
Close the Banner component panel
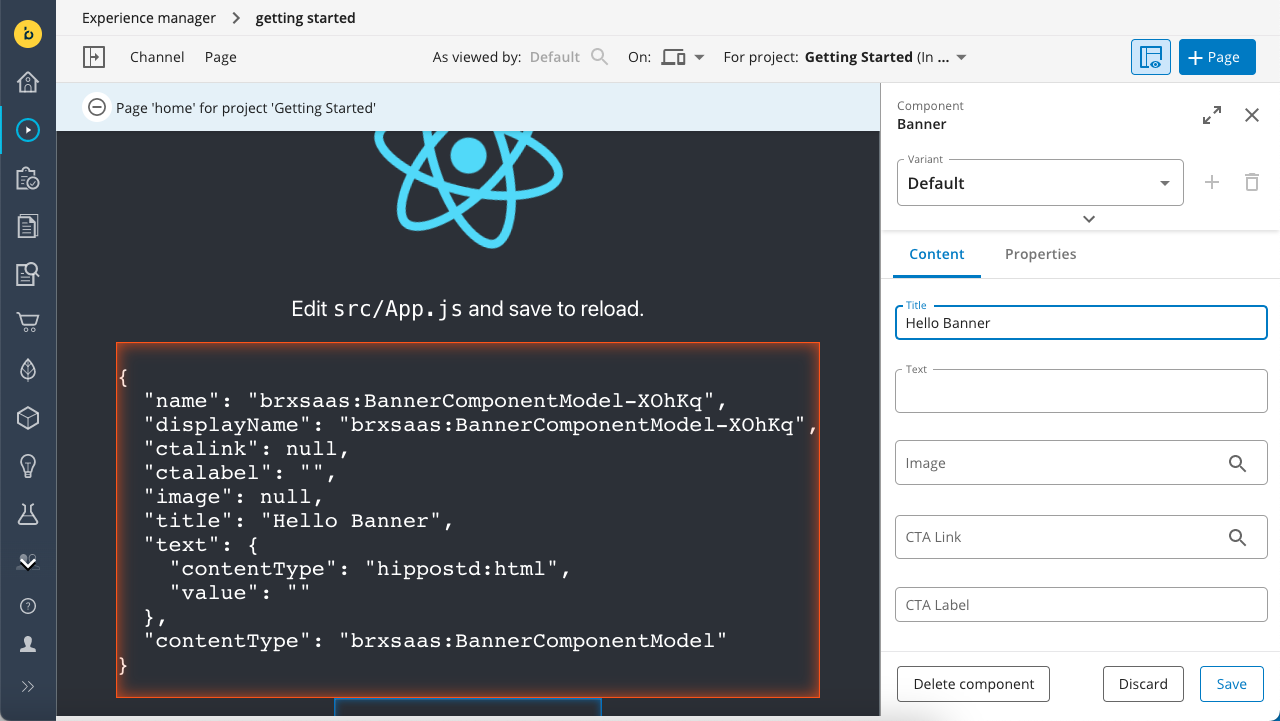coord(1252,115)
